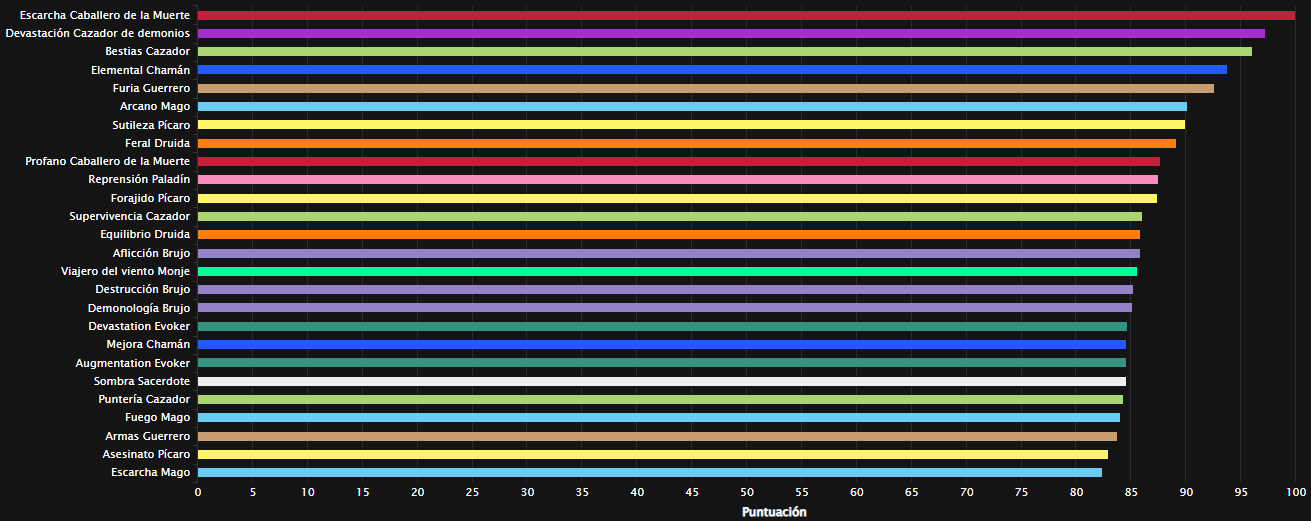Click the Augmentation Evoker bar

[x=661, y=363]
